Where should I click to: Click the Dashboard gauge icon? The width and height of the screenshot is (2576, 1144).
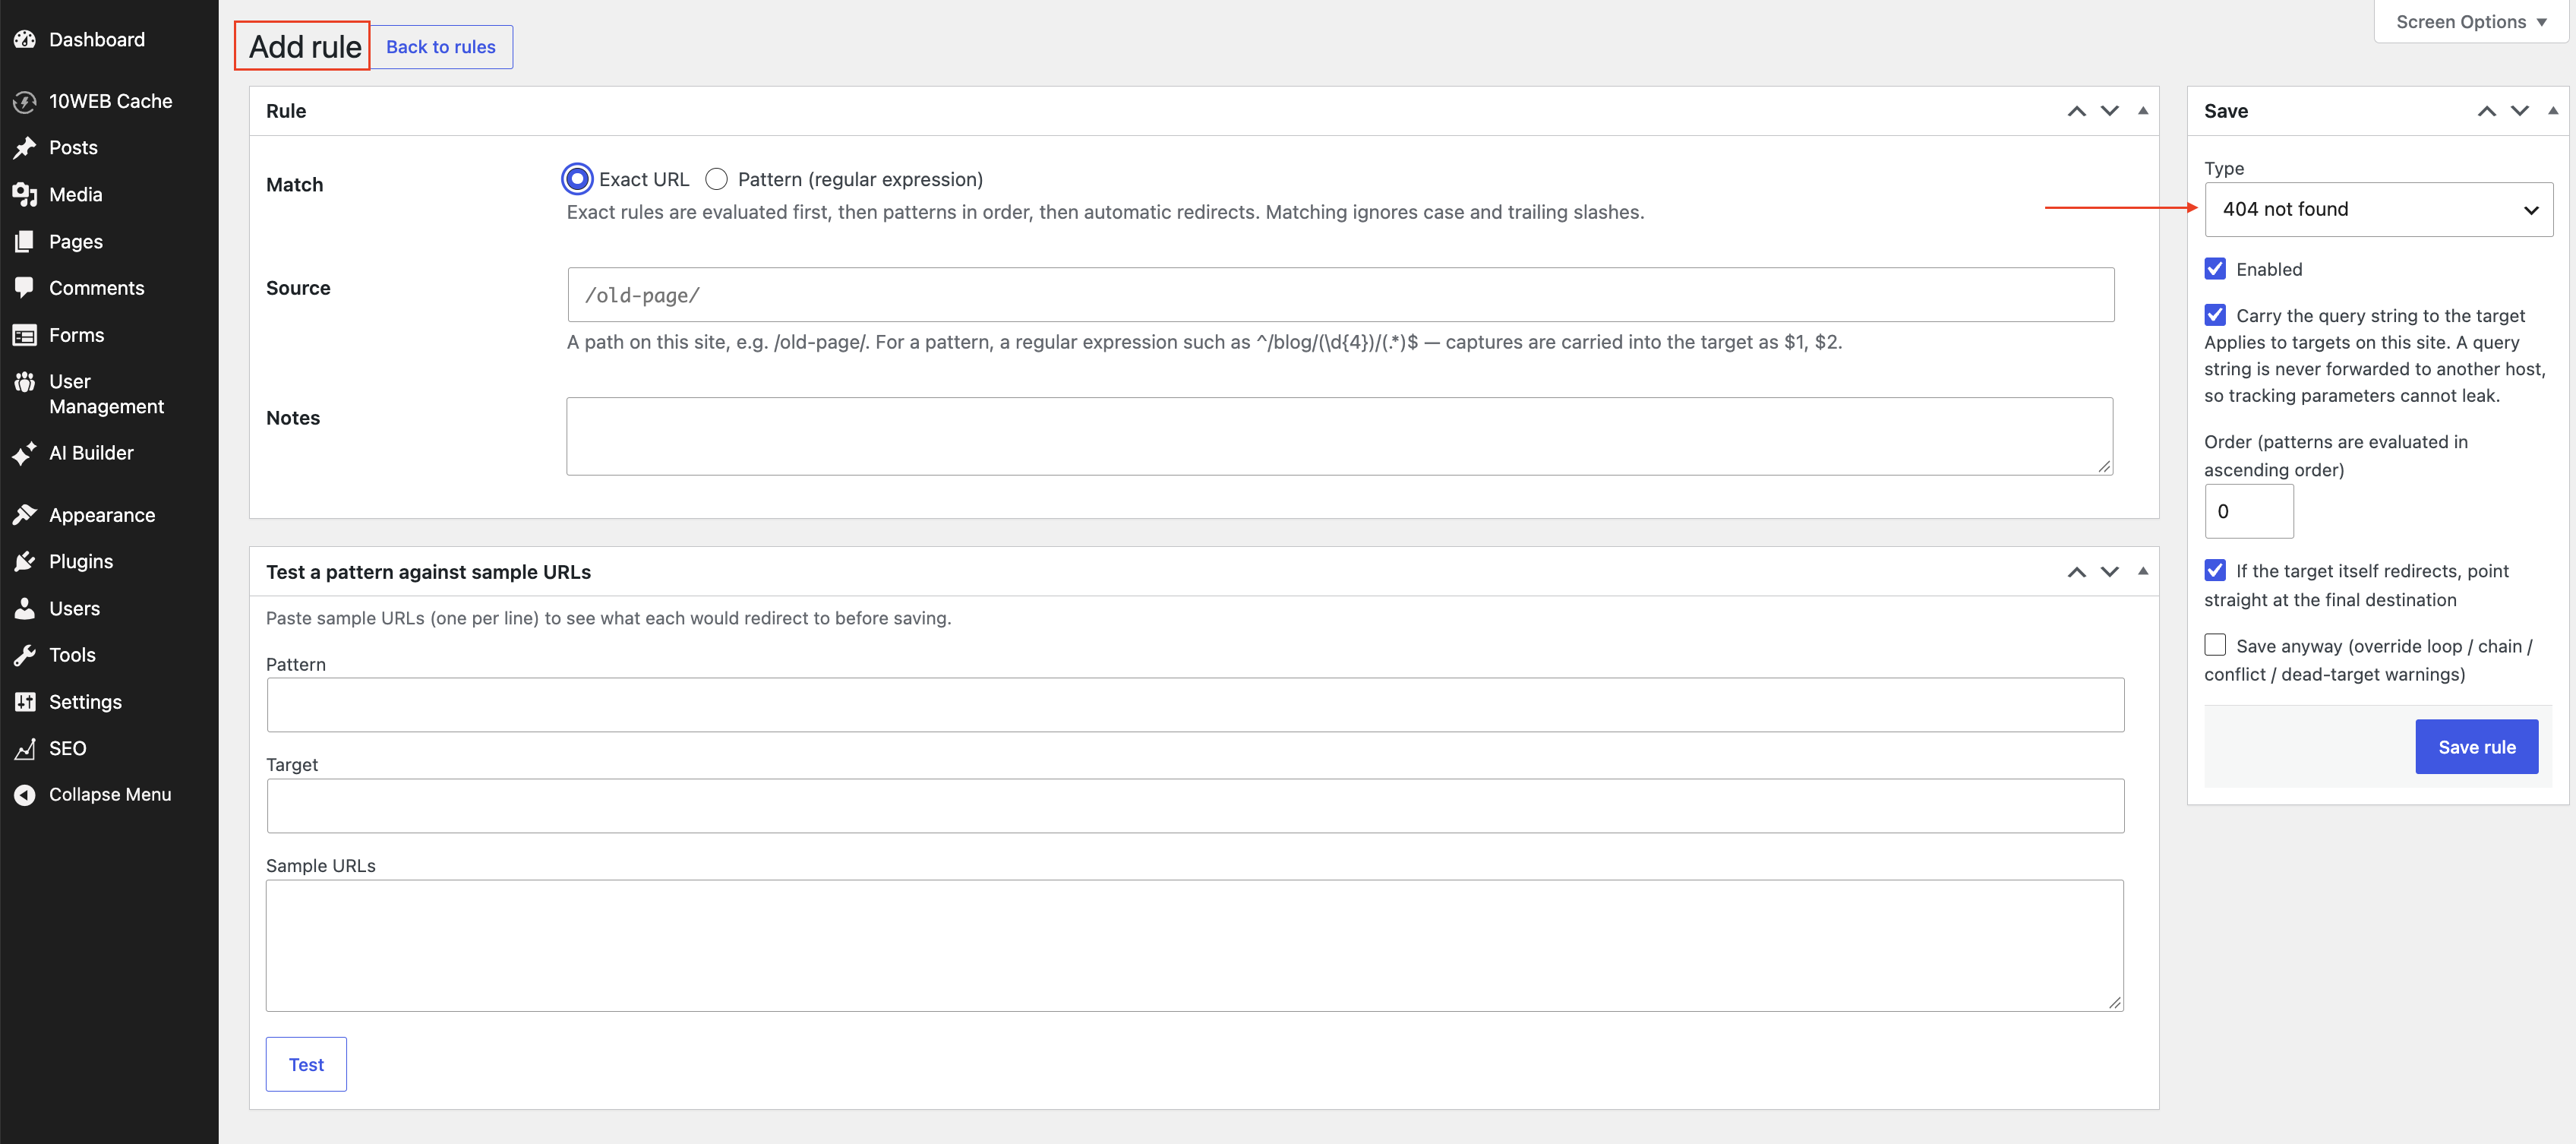click(25, 40)
